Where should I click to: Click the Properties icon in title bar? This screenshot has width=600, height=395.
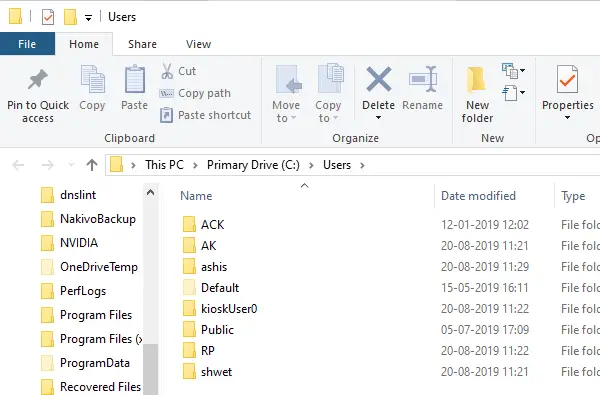coord(48,17)
